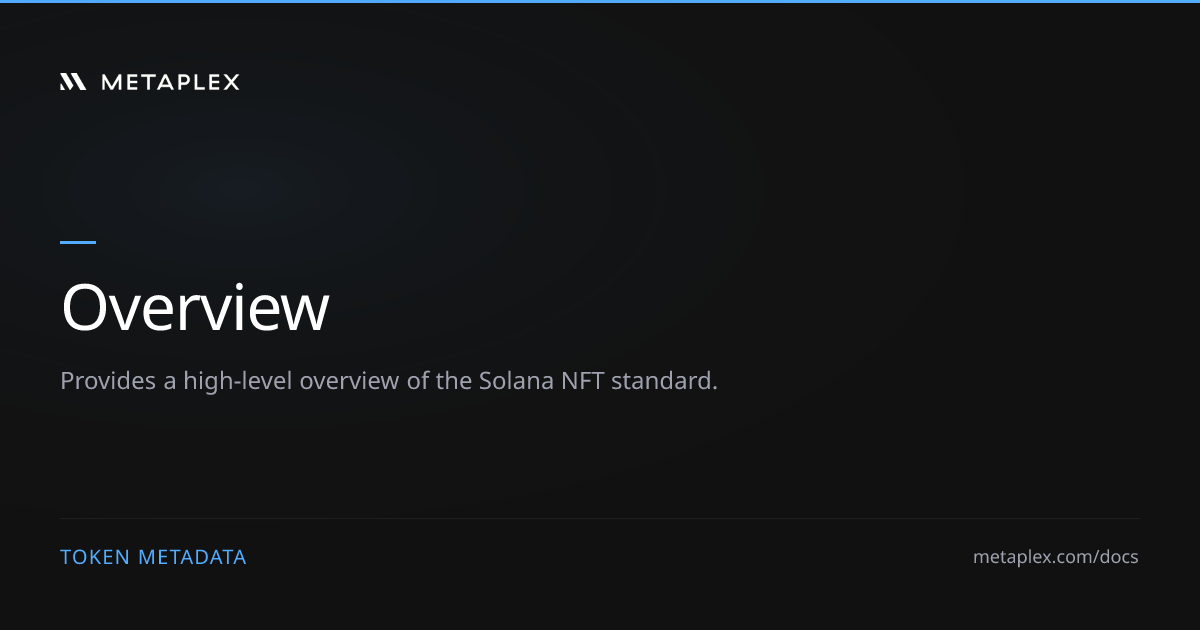Click the "metaplex.com" domain in the footer URL

click(1032, 557)
